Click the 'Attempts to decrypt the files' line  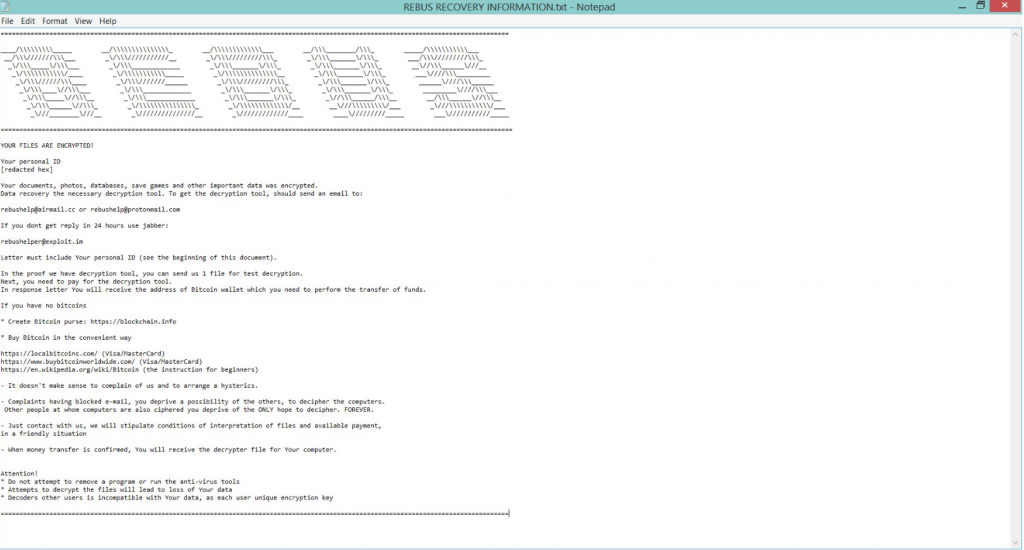click(116, 489)
